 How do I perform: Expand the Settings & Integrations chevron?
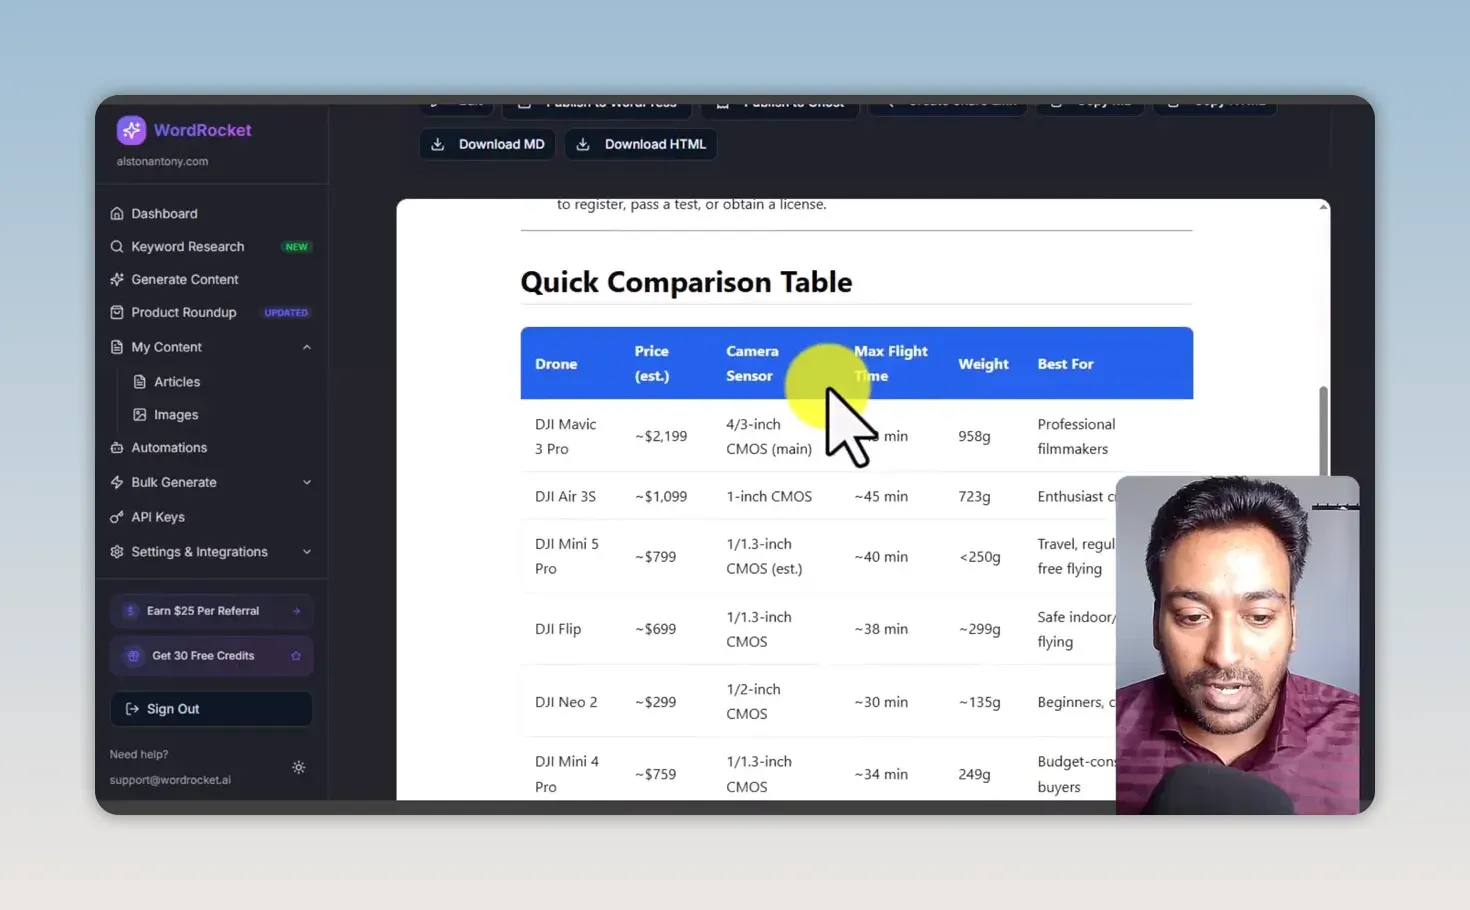(307, 552)
